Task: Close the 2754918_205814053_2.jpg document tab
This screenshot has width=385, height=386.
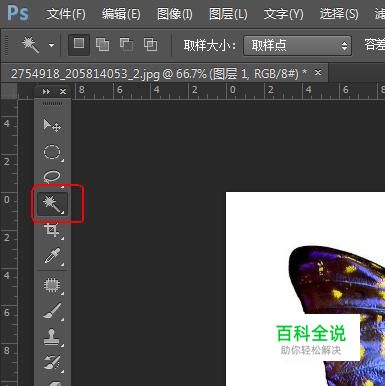Action: click(x=318, y=72)
